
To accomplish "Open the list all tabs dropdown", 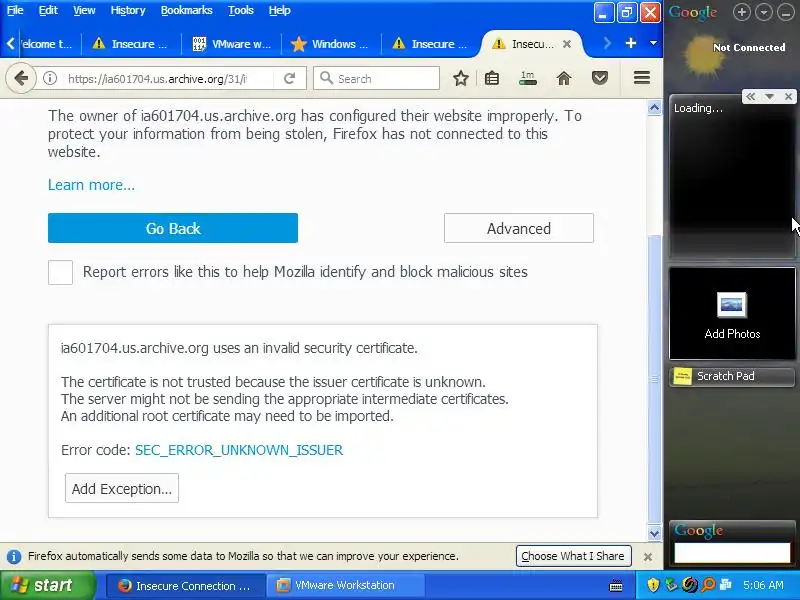I will [x=653, y=43].
